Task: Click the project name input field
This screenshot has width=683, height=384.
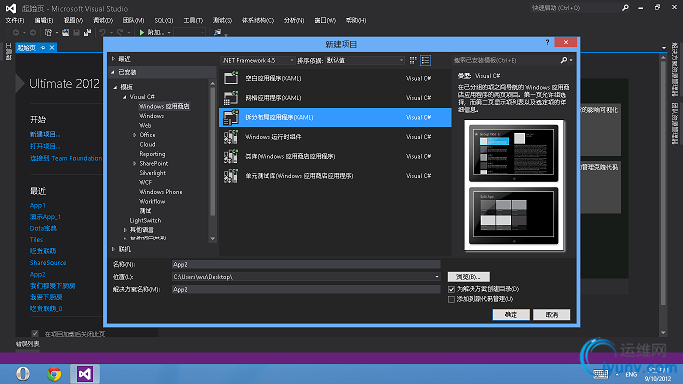Action: [306, 264]
